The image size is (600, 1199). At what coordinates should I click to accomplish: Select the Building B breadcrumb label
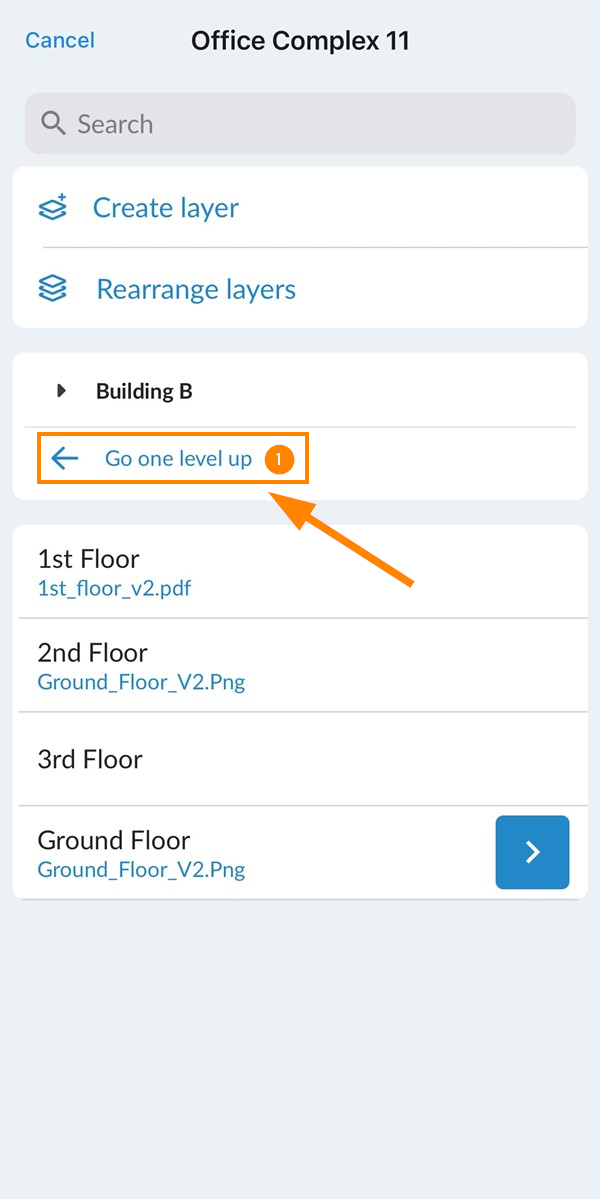coord(144,392)
